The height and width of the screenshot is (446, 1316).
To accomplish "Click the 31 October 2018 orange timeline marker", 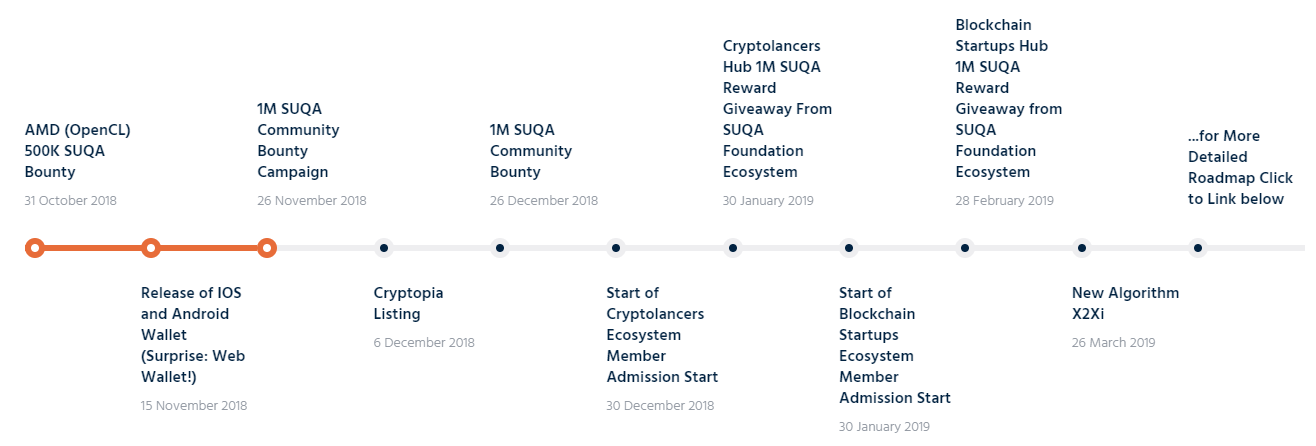I will 34,248.
